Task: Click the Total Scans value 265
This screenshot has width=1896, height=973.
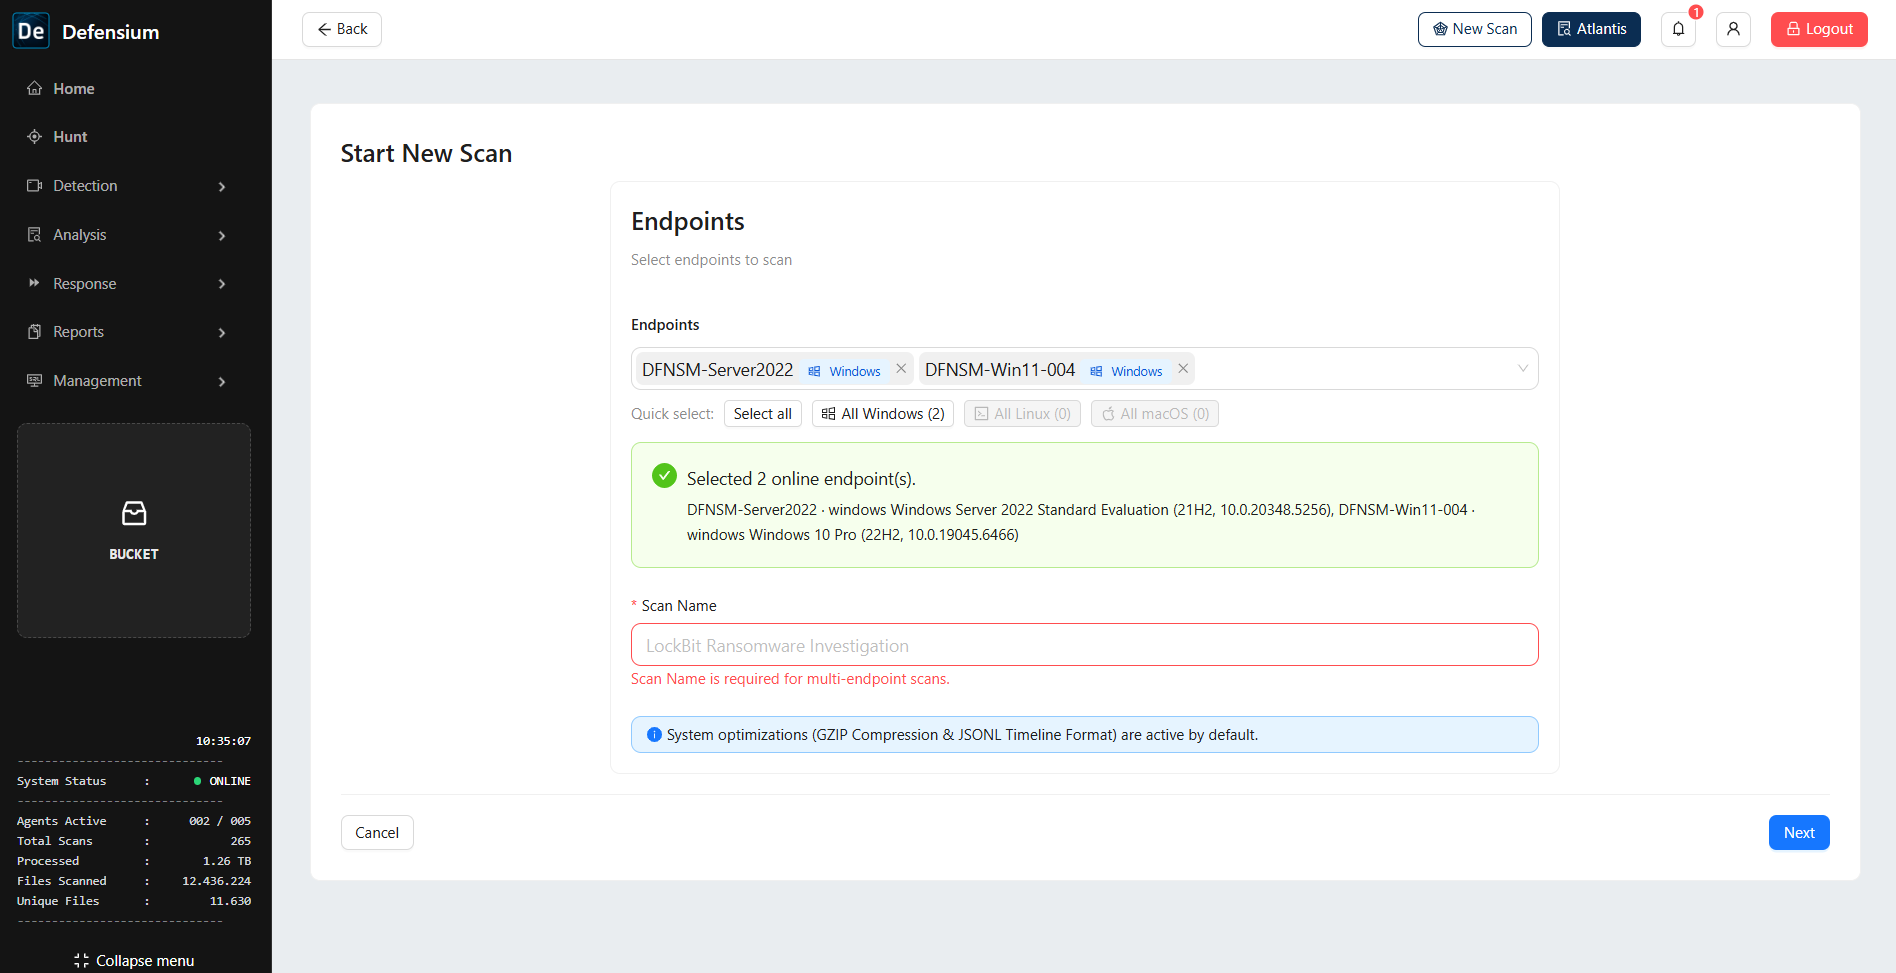Action: click(241, 841)
